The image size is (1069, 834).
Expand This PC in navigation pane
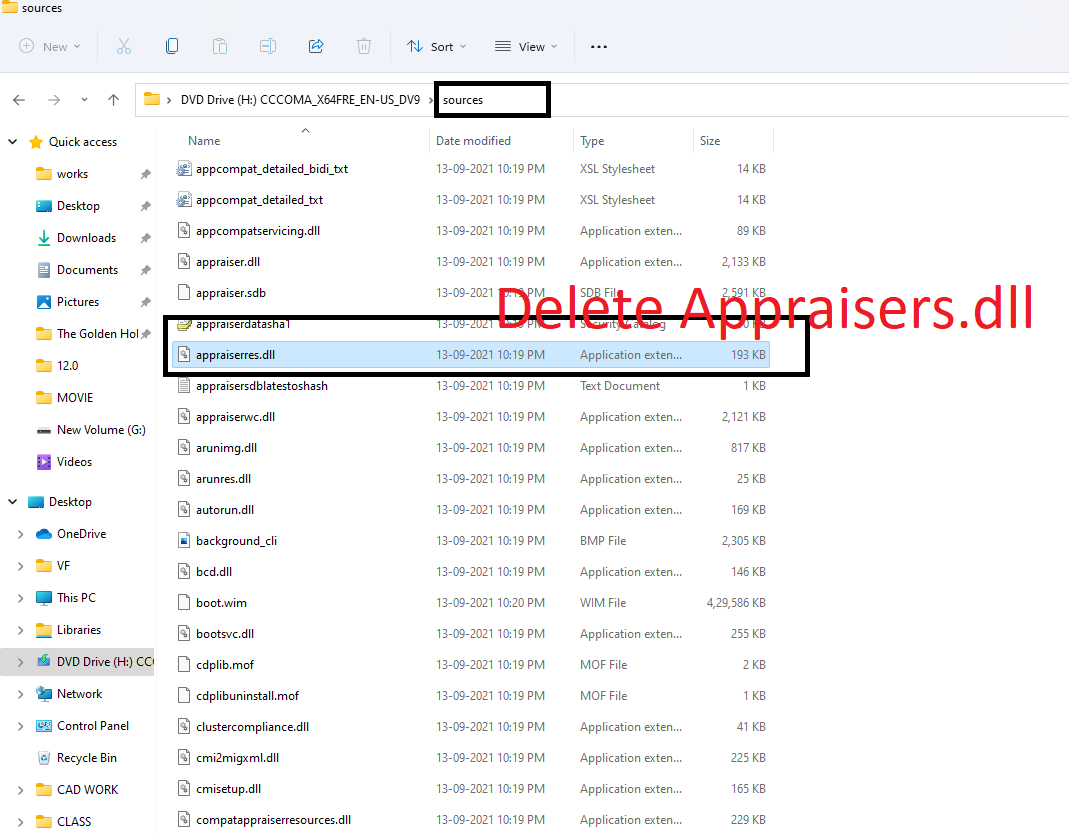point(20,598)
